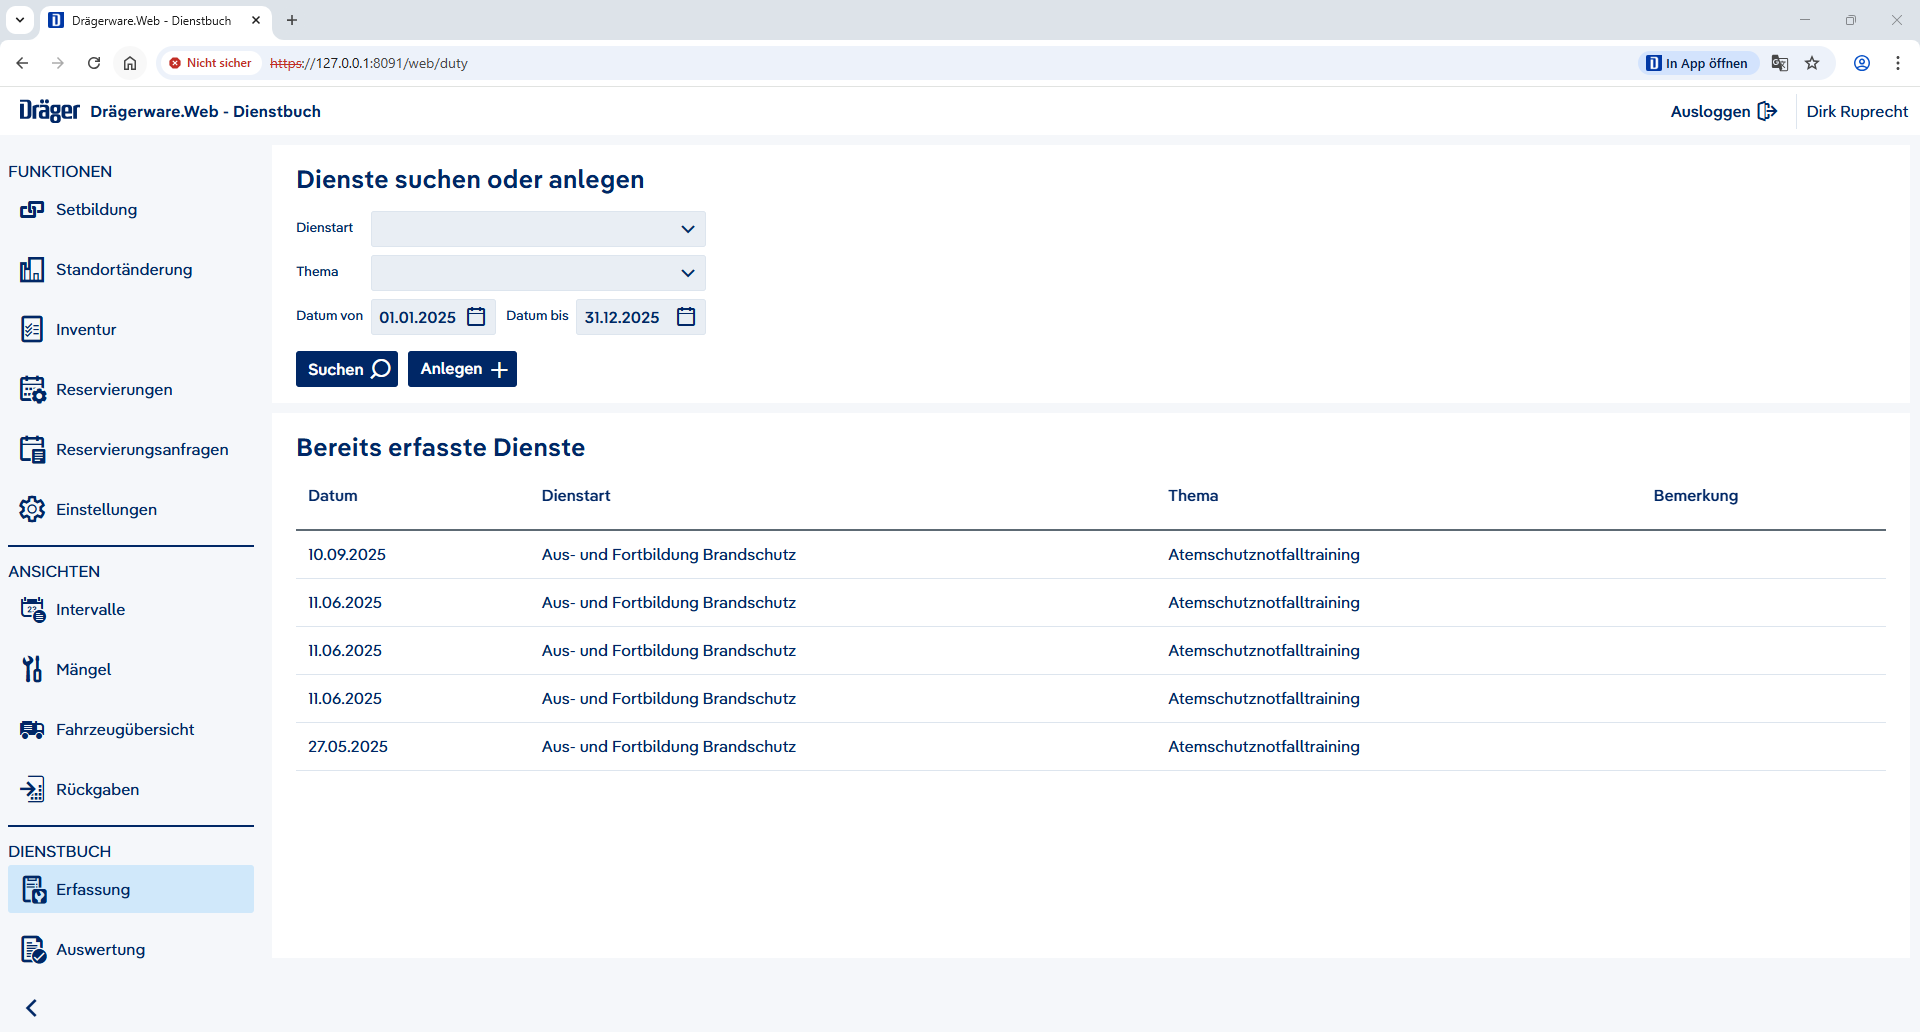Screen dimensions: 1920x1032
Task: Open the Rückgaben return icon
Action: 32,790
